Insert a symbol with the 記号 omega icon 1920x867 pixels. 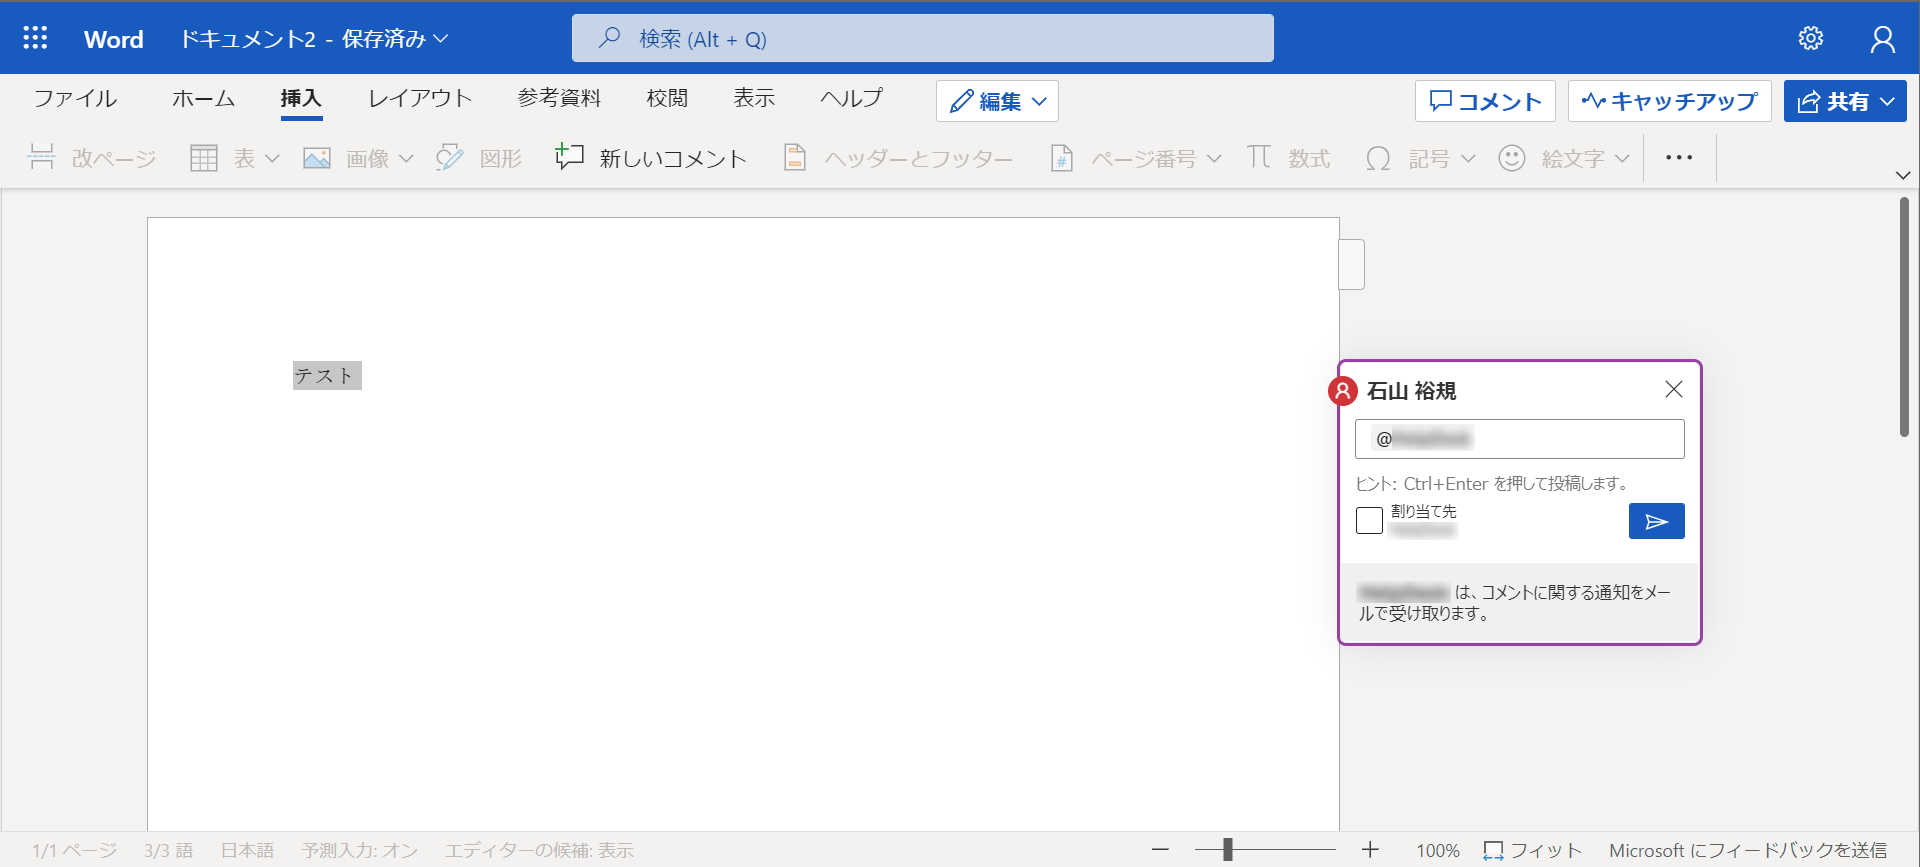(1378, 158)
